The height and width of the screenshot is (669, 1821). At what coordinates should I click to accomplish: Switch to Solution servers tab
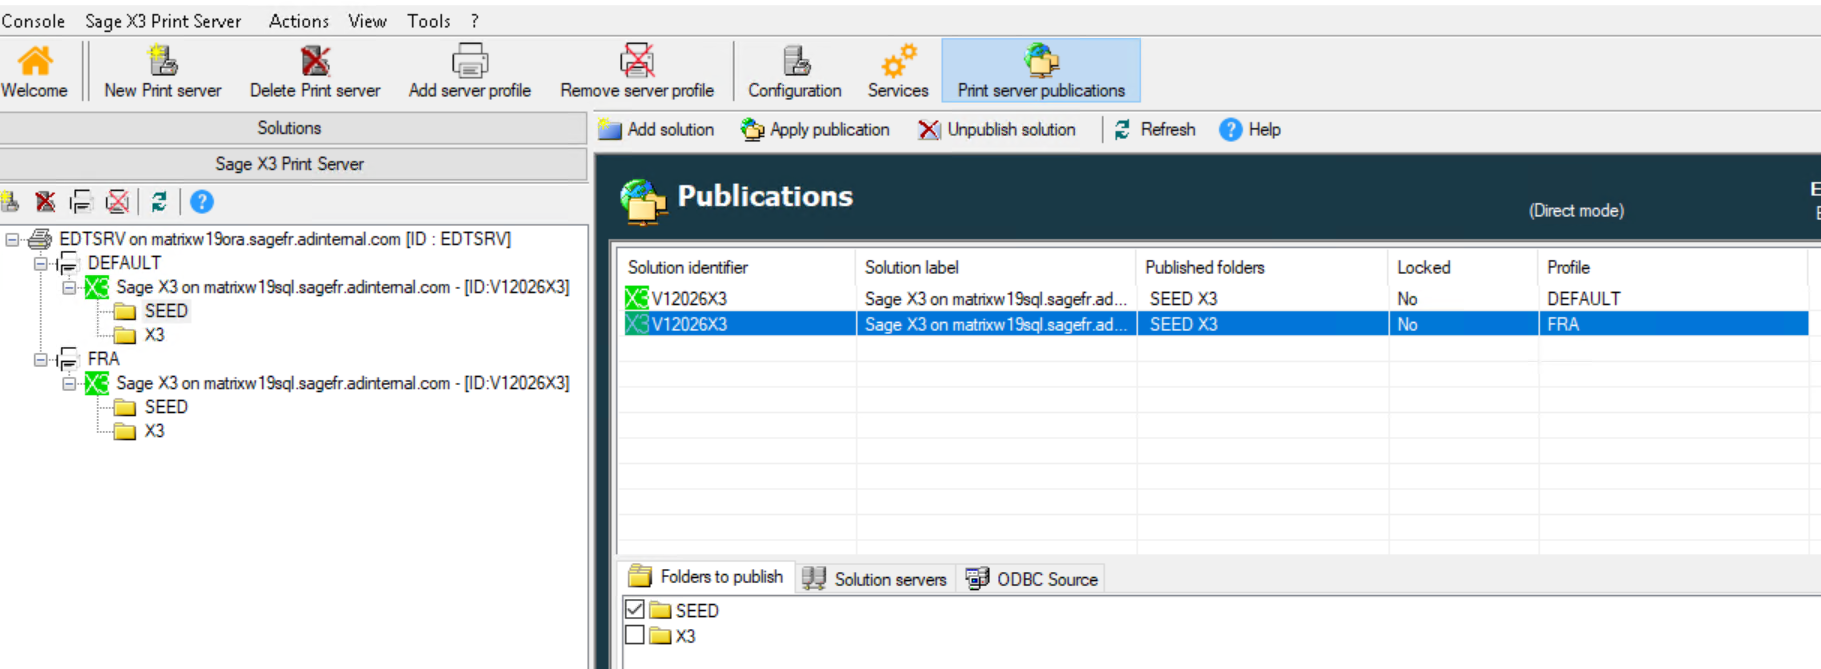click(875, 579)
